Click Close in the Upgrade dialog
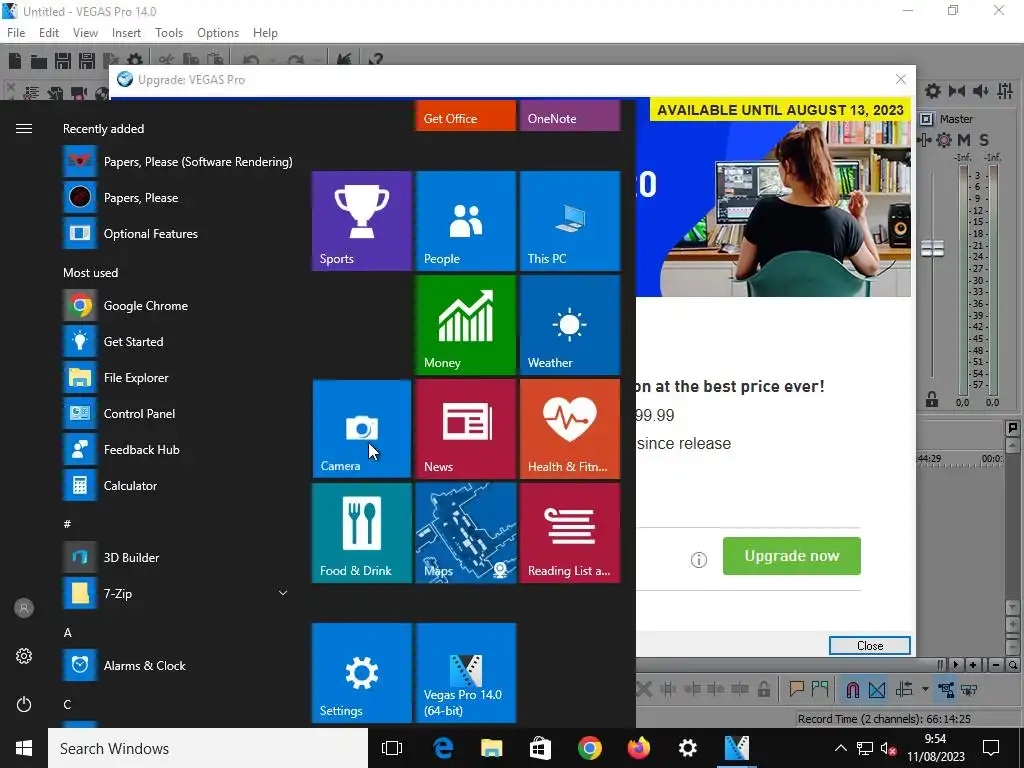This screenshot has height=768, width=1024. (870, 645)
